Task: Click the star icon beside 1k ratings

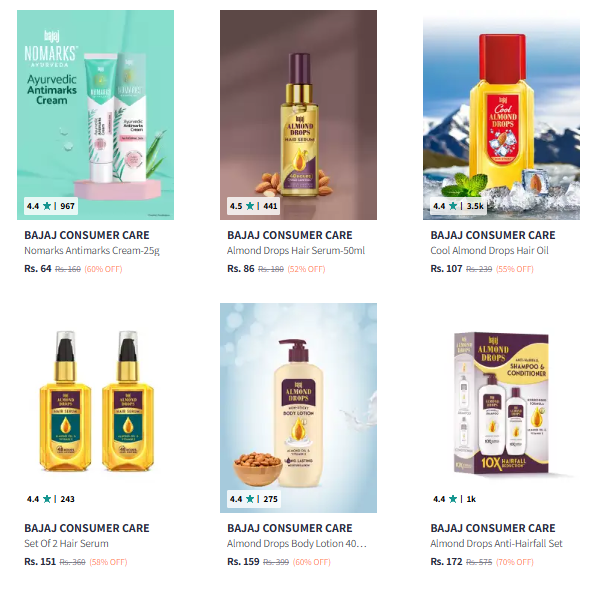Action: [x=453, y=499]
